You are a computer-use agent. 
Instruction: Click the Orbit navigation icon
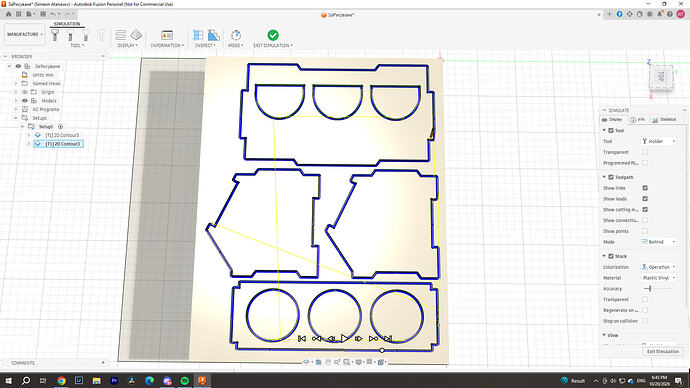coord(306,362)
